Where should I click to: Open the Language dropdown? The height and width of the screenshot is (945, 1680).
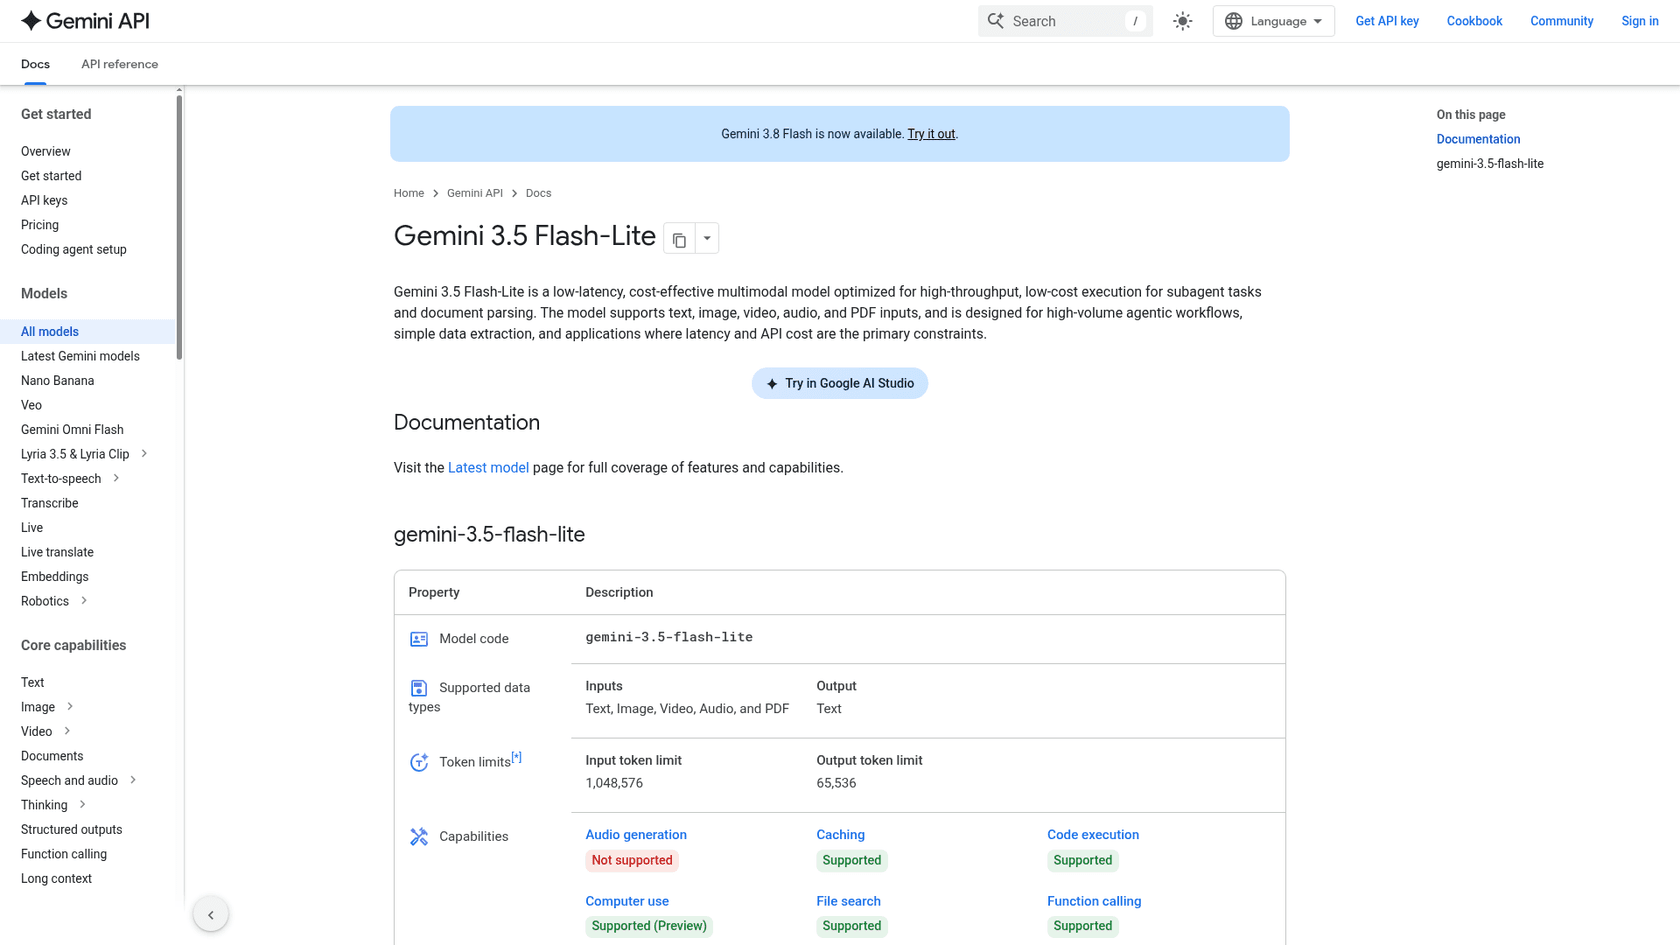(1273, 21)
